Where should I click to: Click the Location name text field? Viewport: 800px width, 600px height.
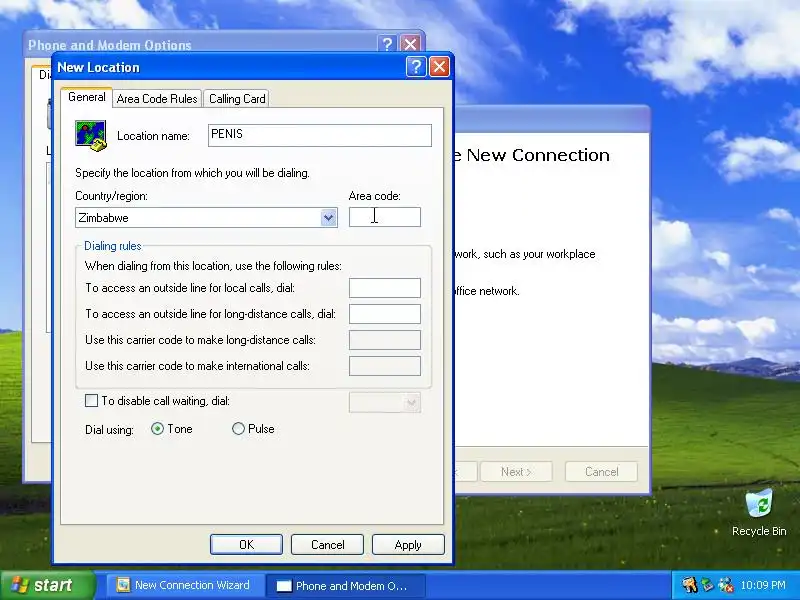pyautogui.click(x=319, y=135)
